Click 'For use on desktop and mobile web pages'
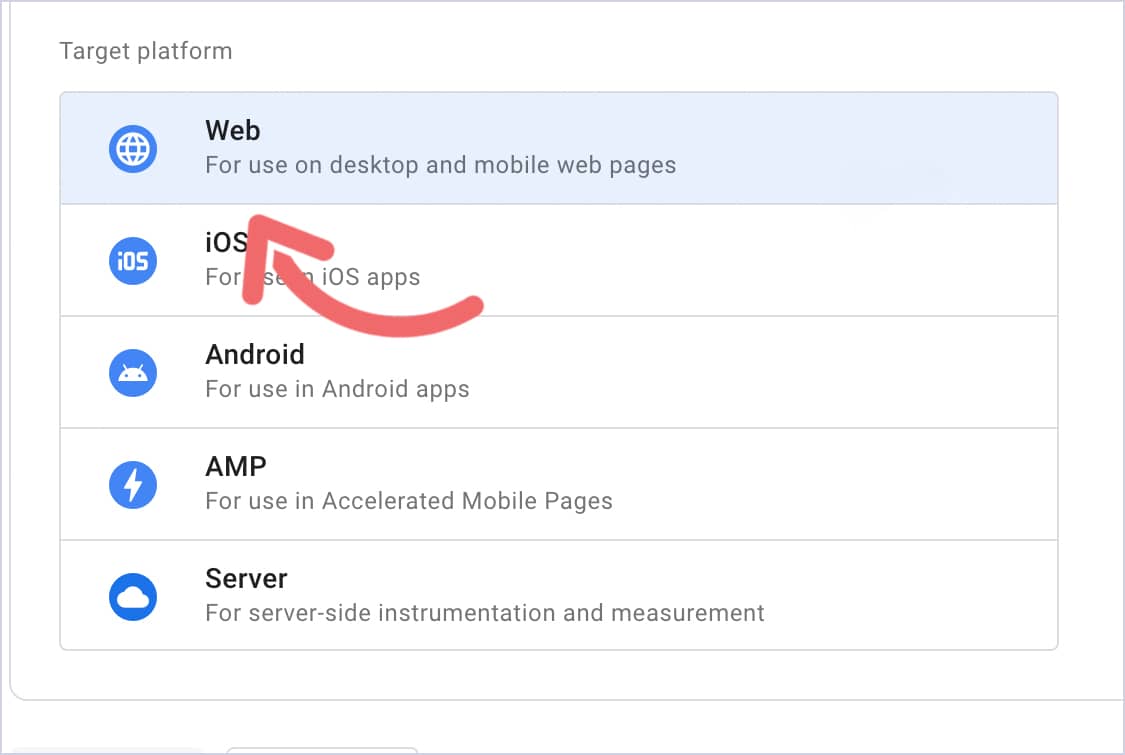 [441, 165]
